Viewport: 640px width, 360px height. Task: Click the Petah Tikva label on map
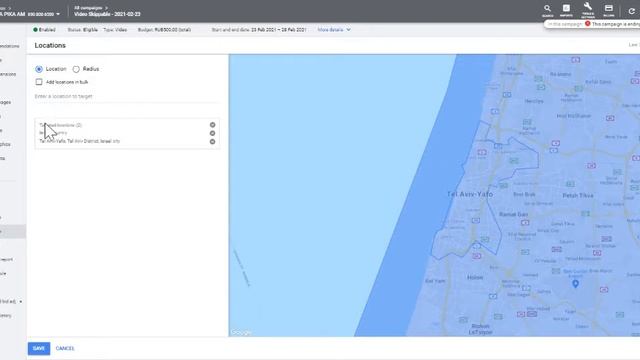point(578,196)
